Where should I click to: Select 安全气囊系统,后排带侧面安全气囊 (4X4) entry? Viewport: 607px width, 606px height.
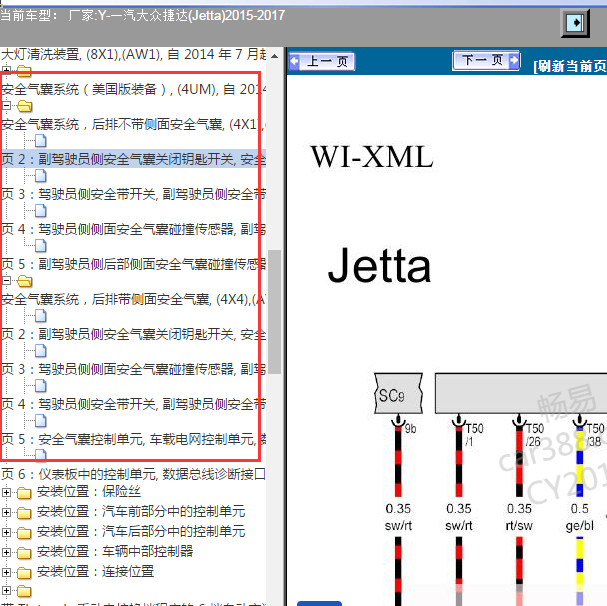(x=133, y=299)
